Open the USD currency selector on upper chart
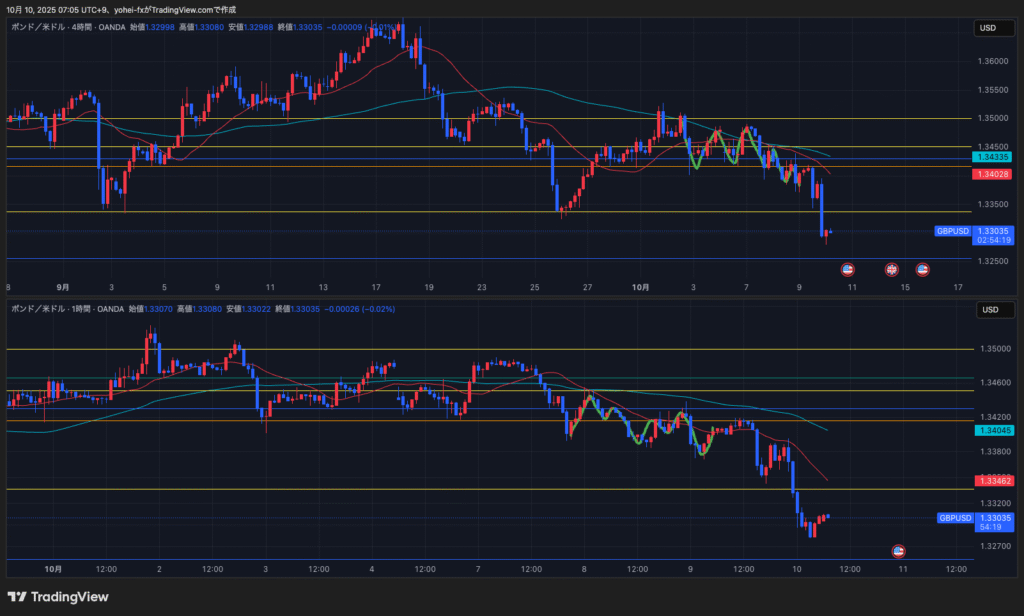Viewport: 1024px width, 616px height. (989, 30)
